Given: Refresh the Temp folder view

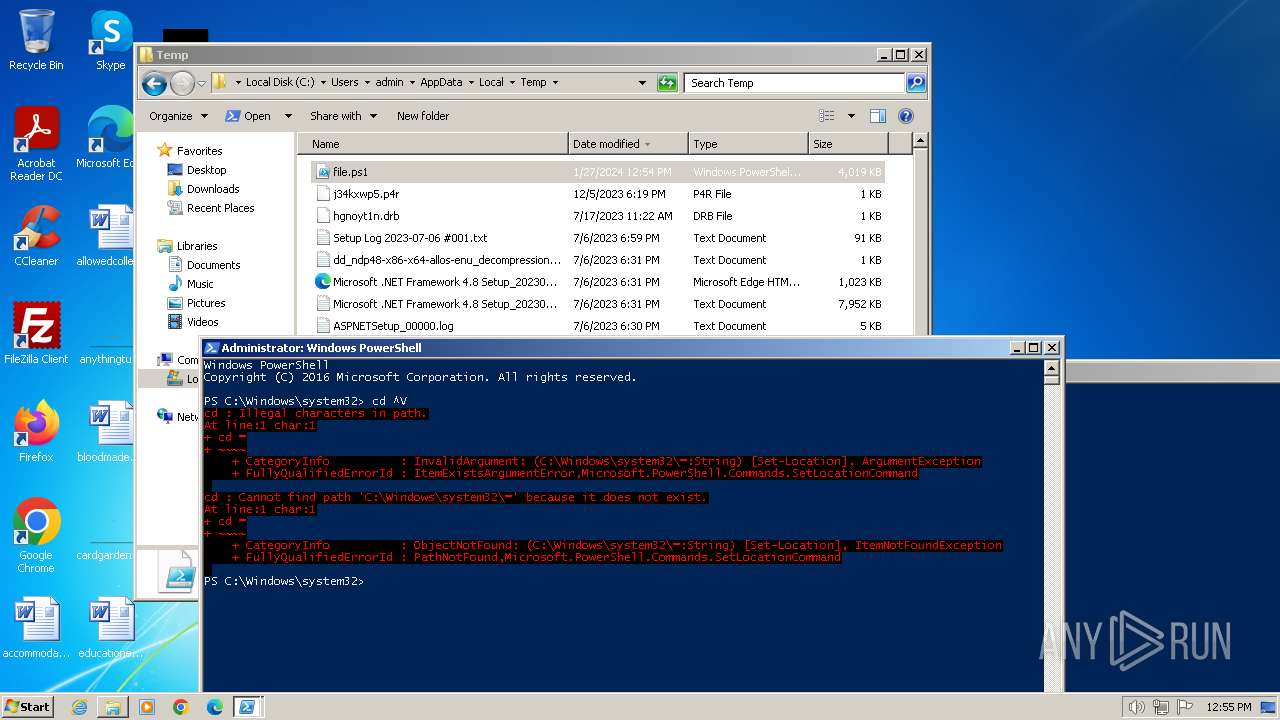Looking at the screenshot, I should tap(667, 83).
